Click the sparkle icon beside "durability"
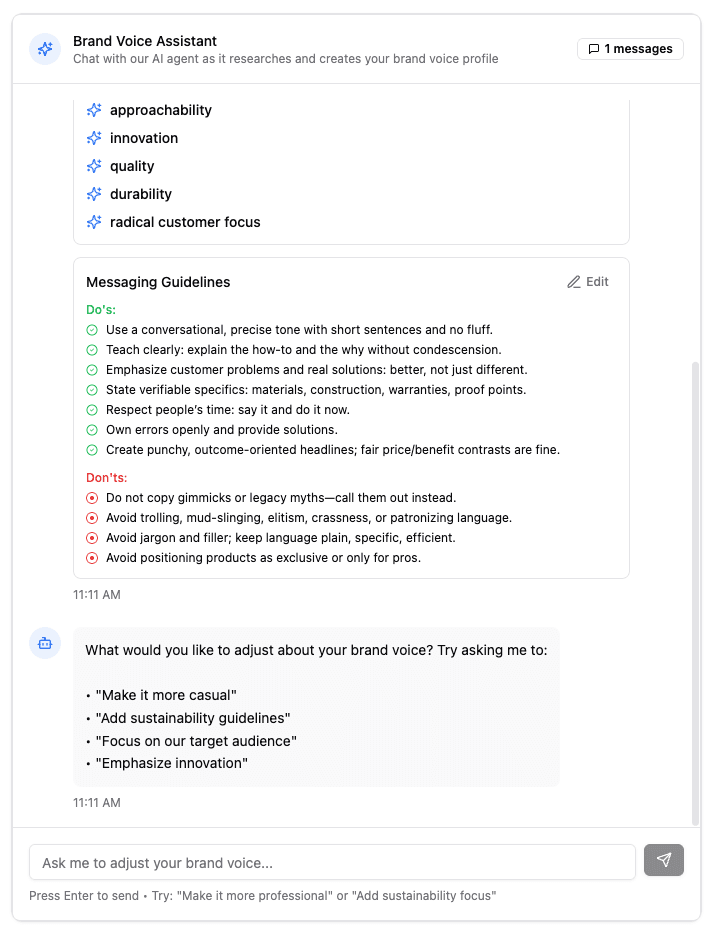711x932 pixels. coord(93,194)
